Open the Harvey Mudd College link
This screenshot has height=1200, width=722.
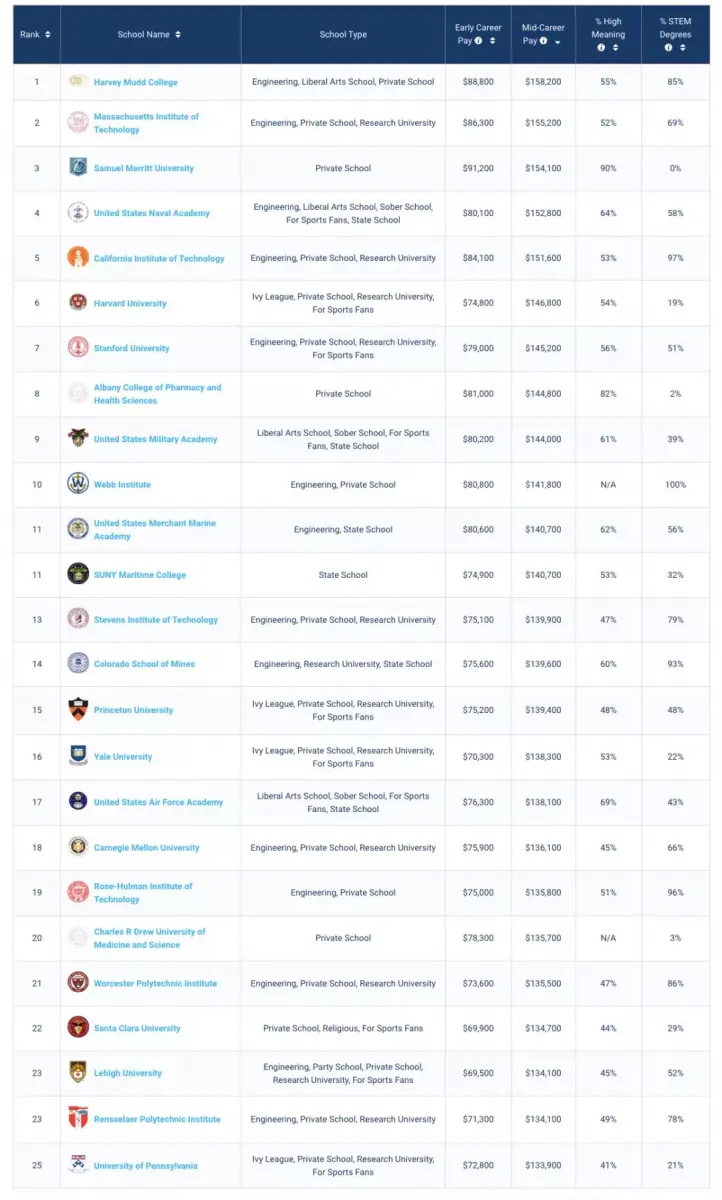[x=135, y=82]
